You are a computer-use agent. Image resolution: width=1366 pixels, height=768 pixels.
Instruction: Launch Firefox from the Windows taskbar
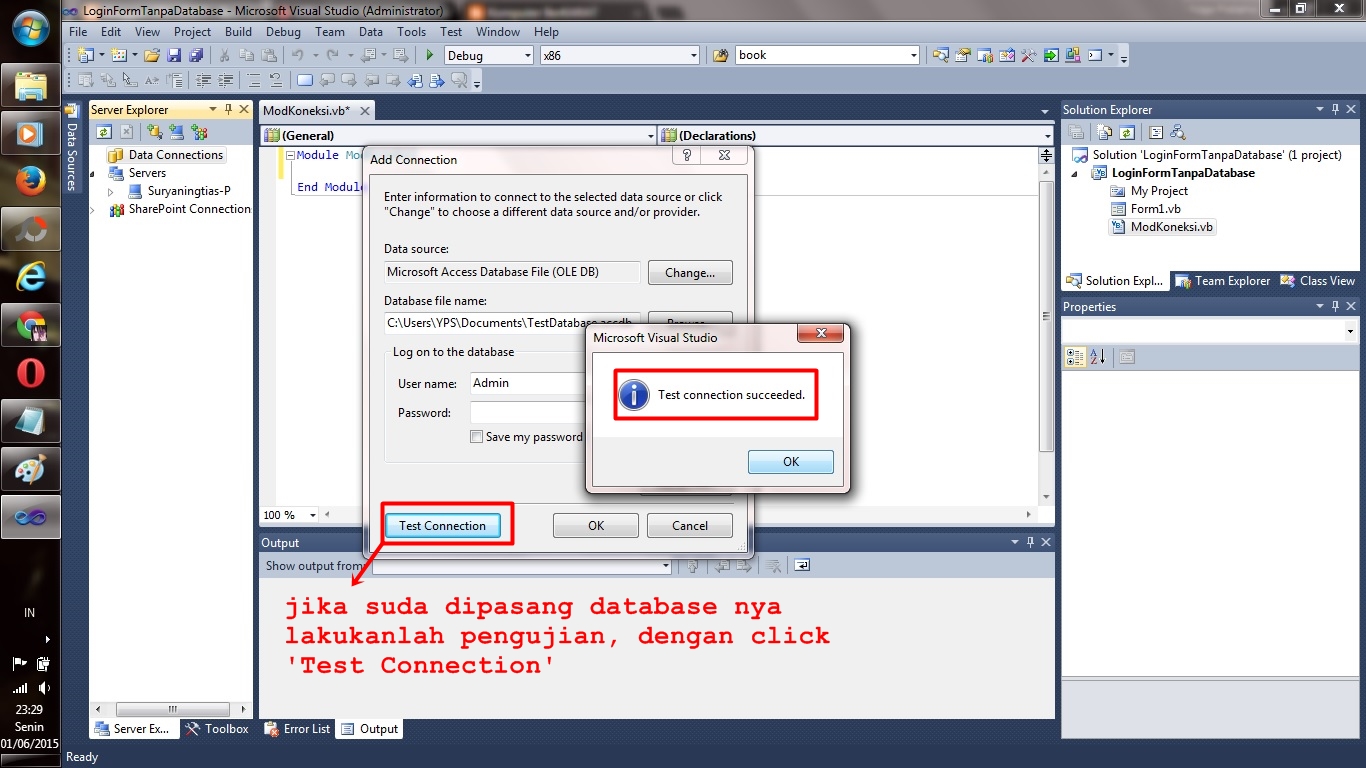pyautogui.click(x=31, y=181)
